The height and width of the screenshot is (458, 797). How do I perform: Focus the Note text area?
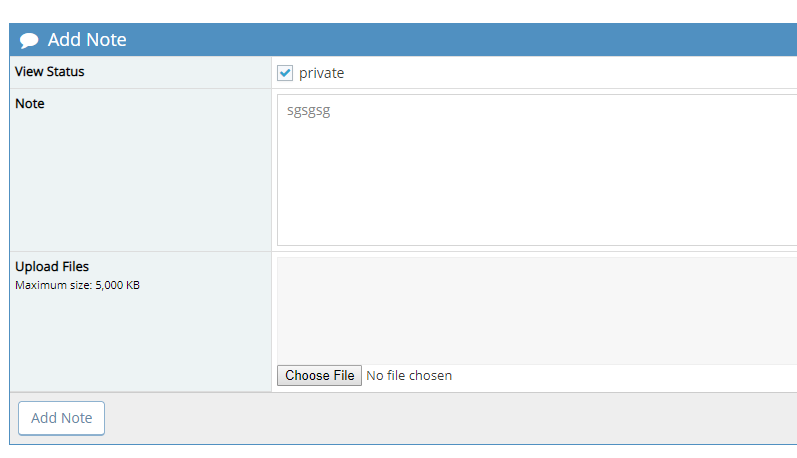pos(537,170)
